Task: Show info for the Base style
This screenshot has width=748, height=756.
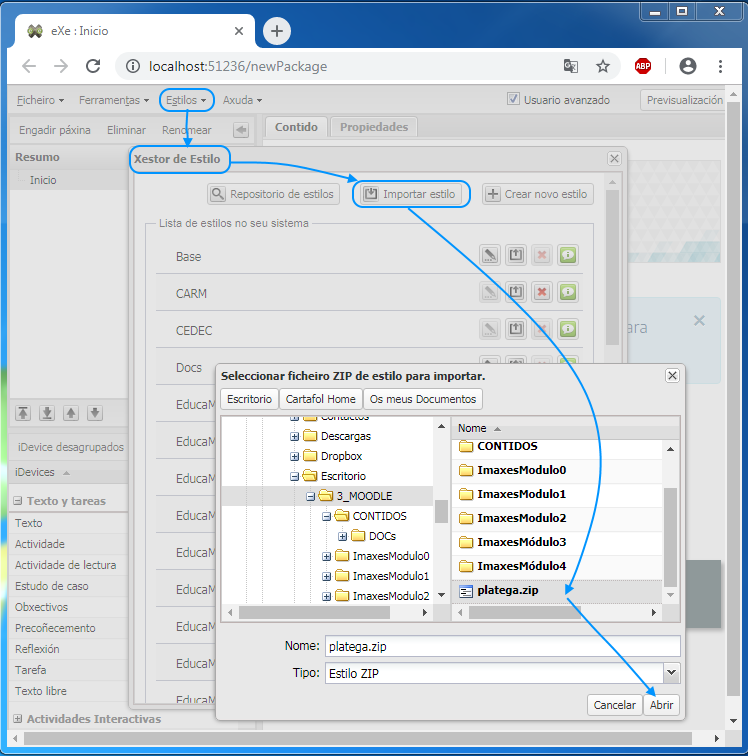Action: tap(568, 256)
